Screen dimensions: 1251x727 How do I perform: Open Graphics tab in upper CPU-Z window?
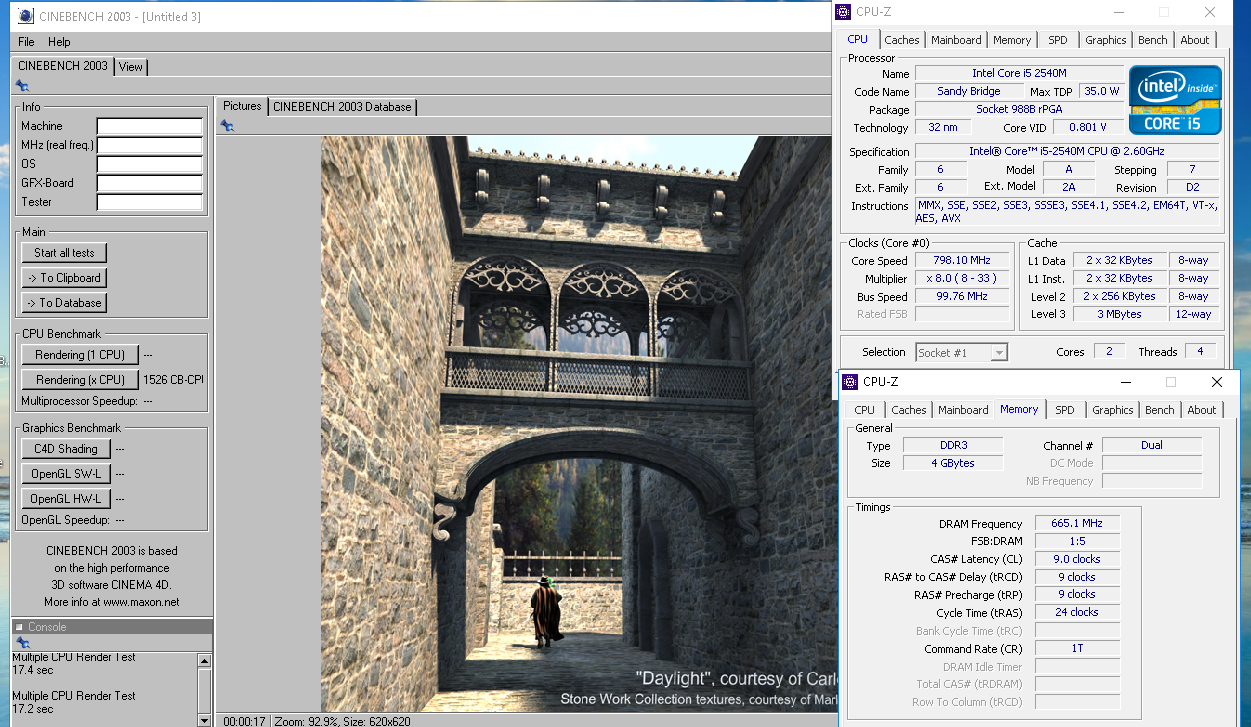tap(1106, 40)
